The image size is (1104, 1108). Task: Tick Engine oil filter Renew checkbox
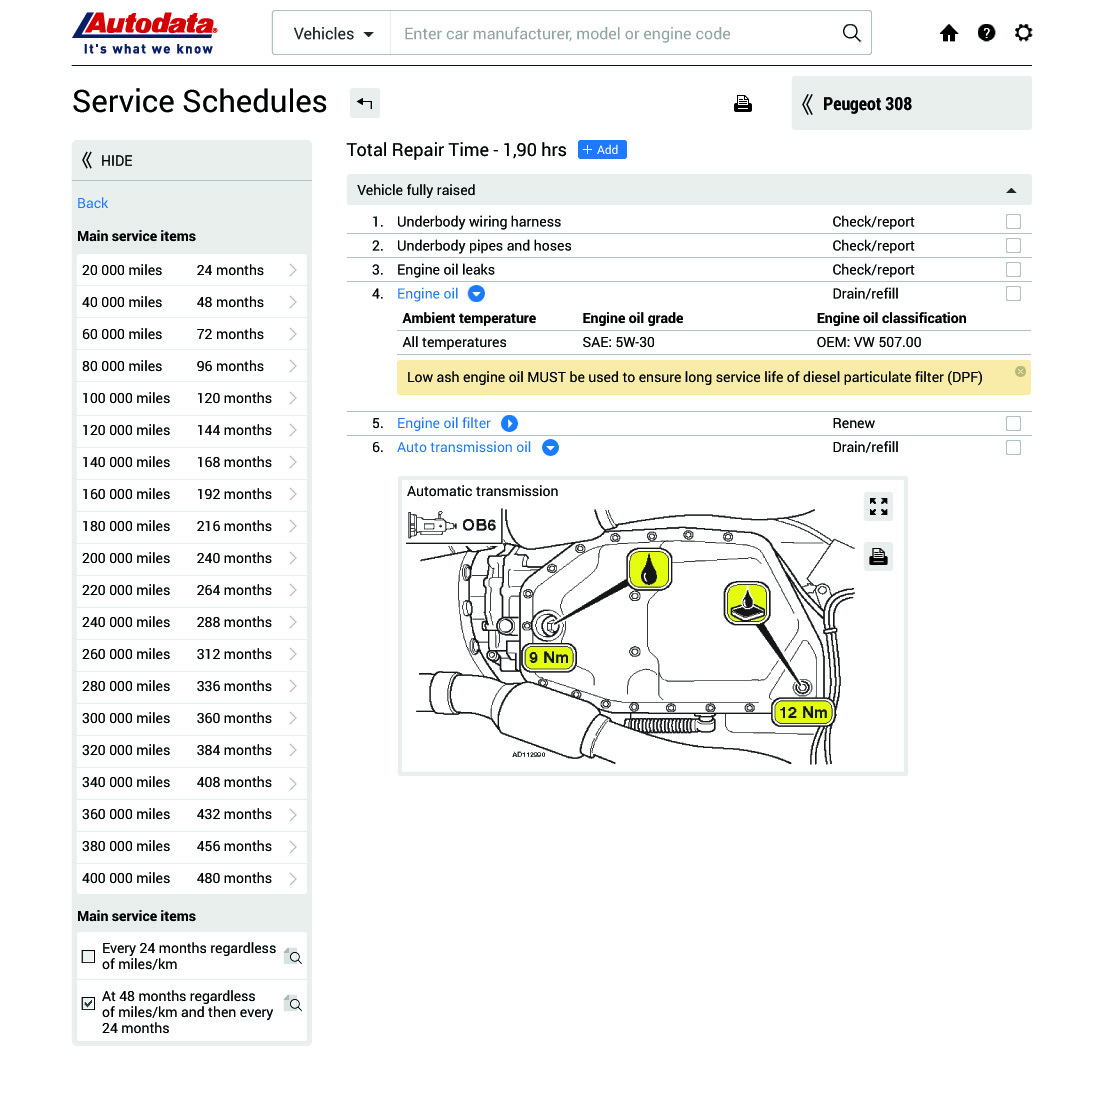1014,423
